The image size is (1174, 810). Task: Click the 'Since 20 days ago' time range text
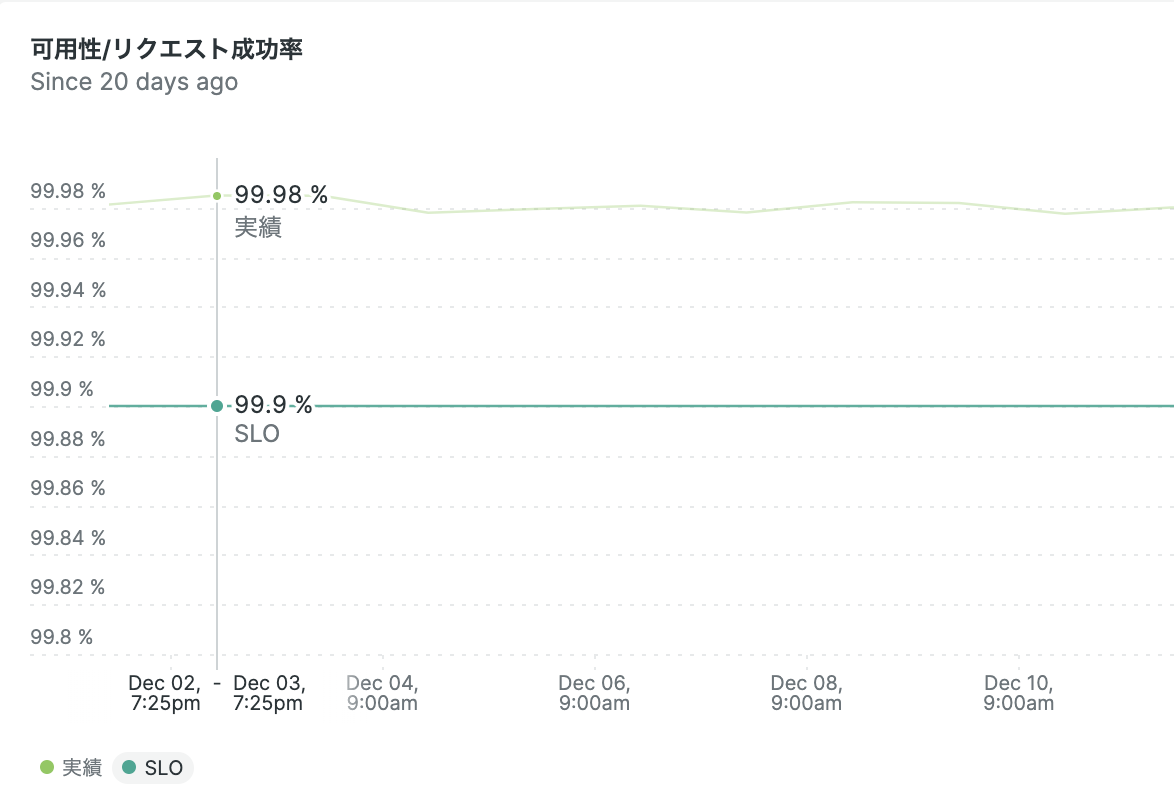134,82
